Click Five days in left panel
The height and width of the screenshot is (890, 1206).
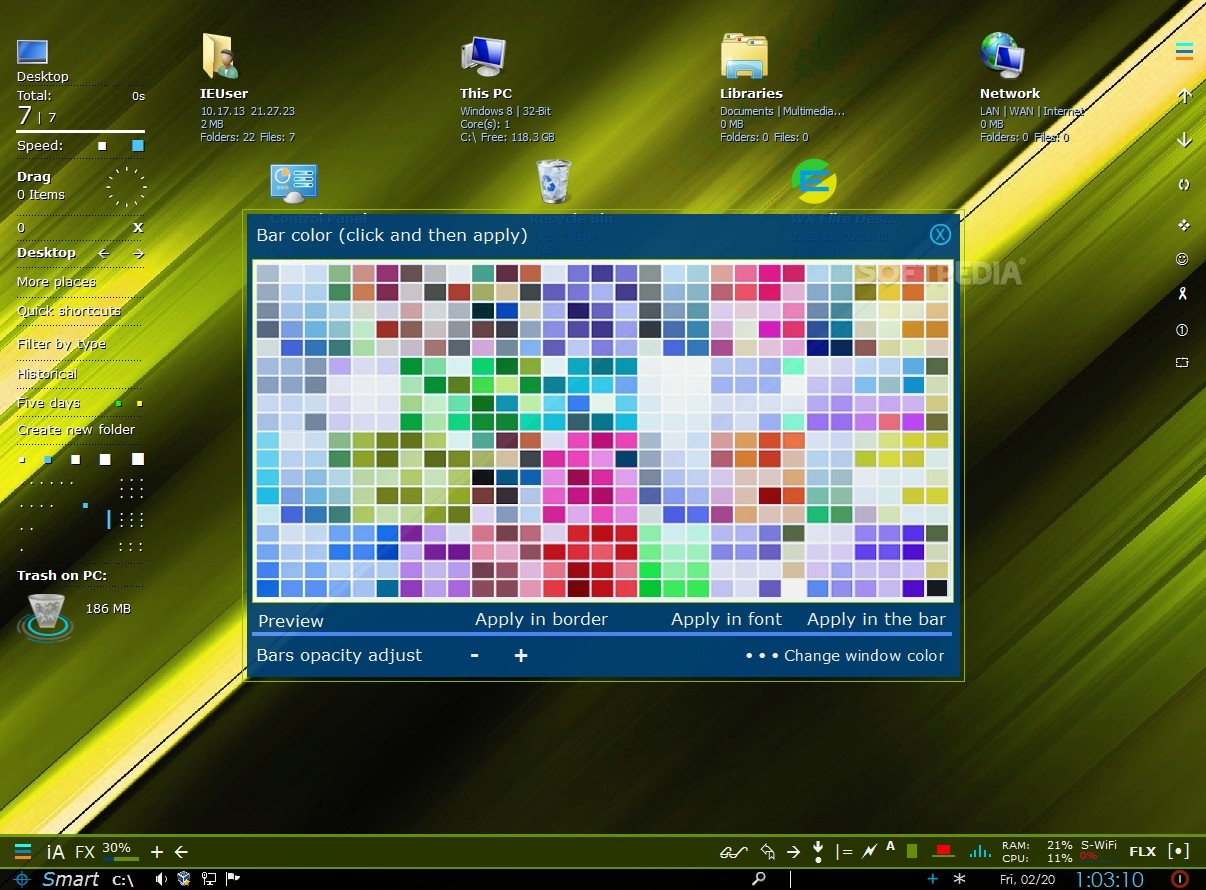click(x=48, y=403)
